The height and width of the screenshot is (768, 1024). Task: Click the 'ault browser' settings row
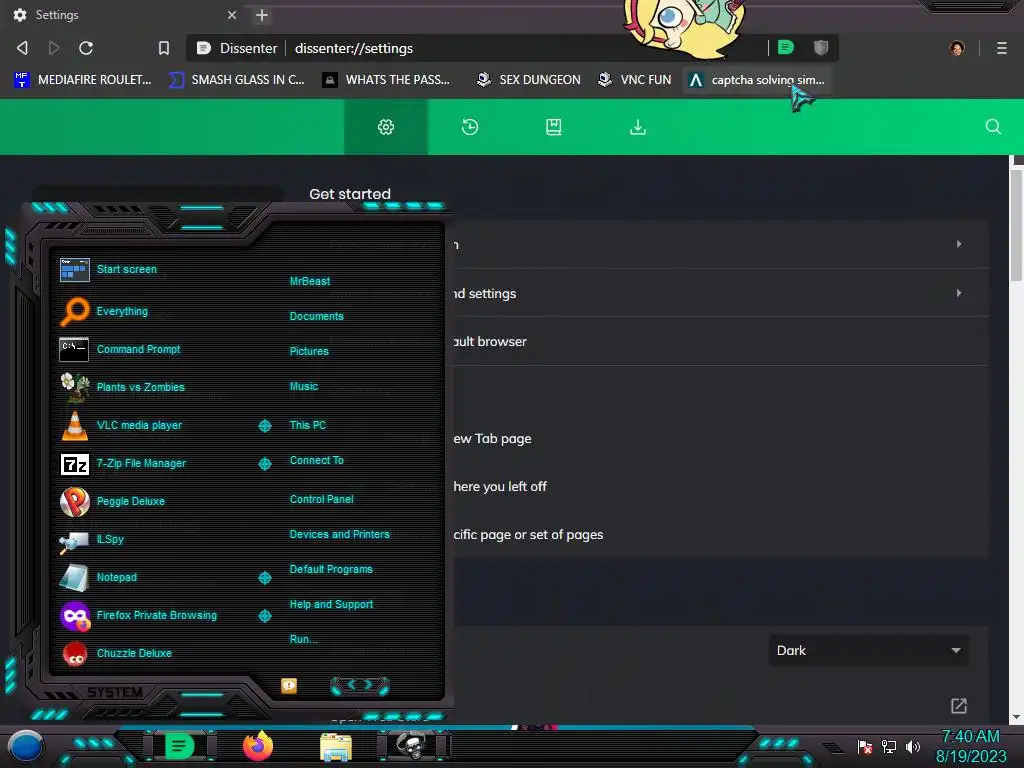click(x=721, y=342)
